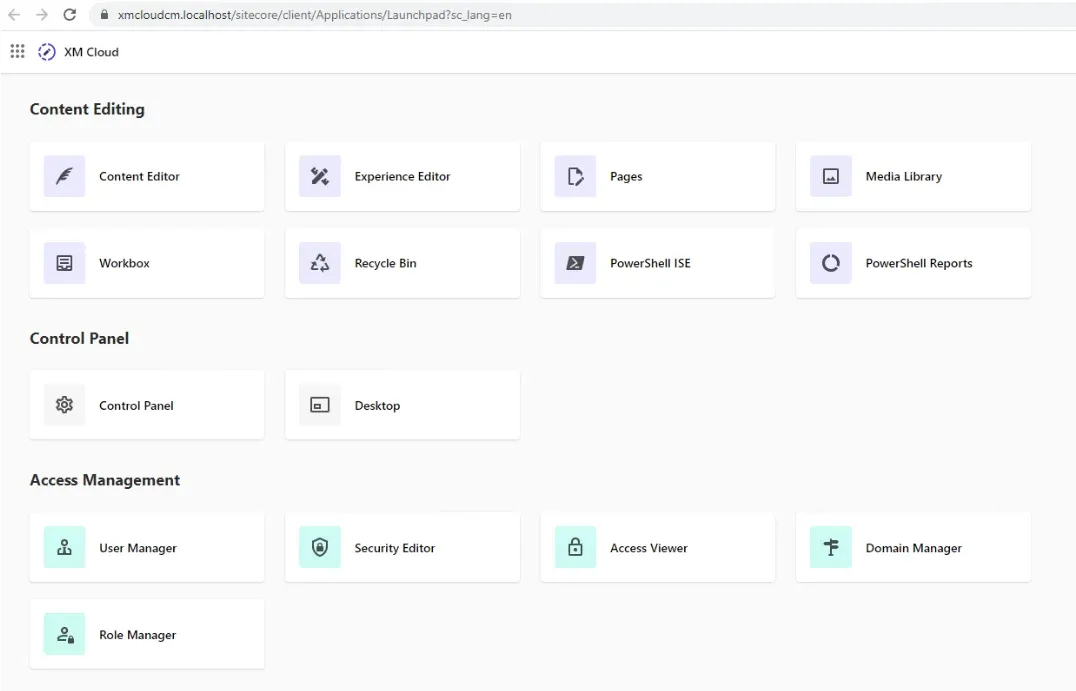Screen dimensions: 1076x691
Task: Click the Media Library image icon
Action: (830, 176)
